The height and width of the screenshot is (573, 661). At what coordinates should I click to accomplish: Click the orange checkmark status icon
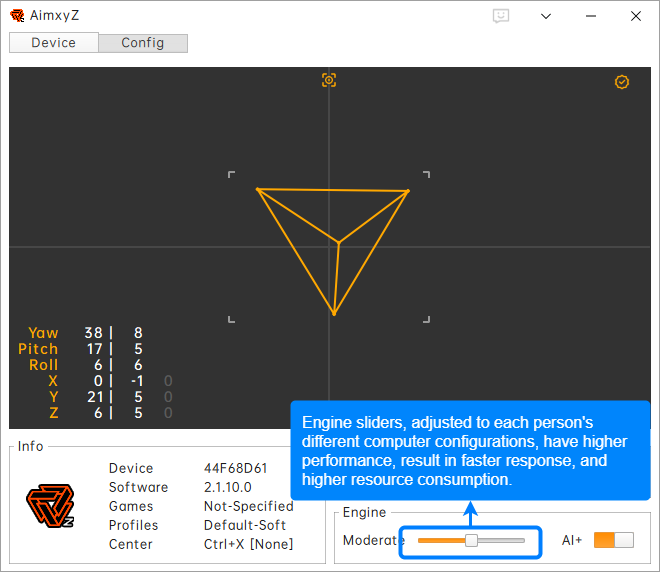(x=622, y=82)
